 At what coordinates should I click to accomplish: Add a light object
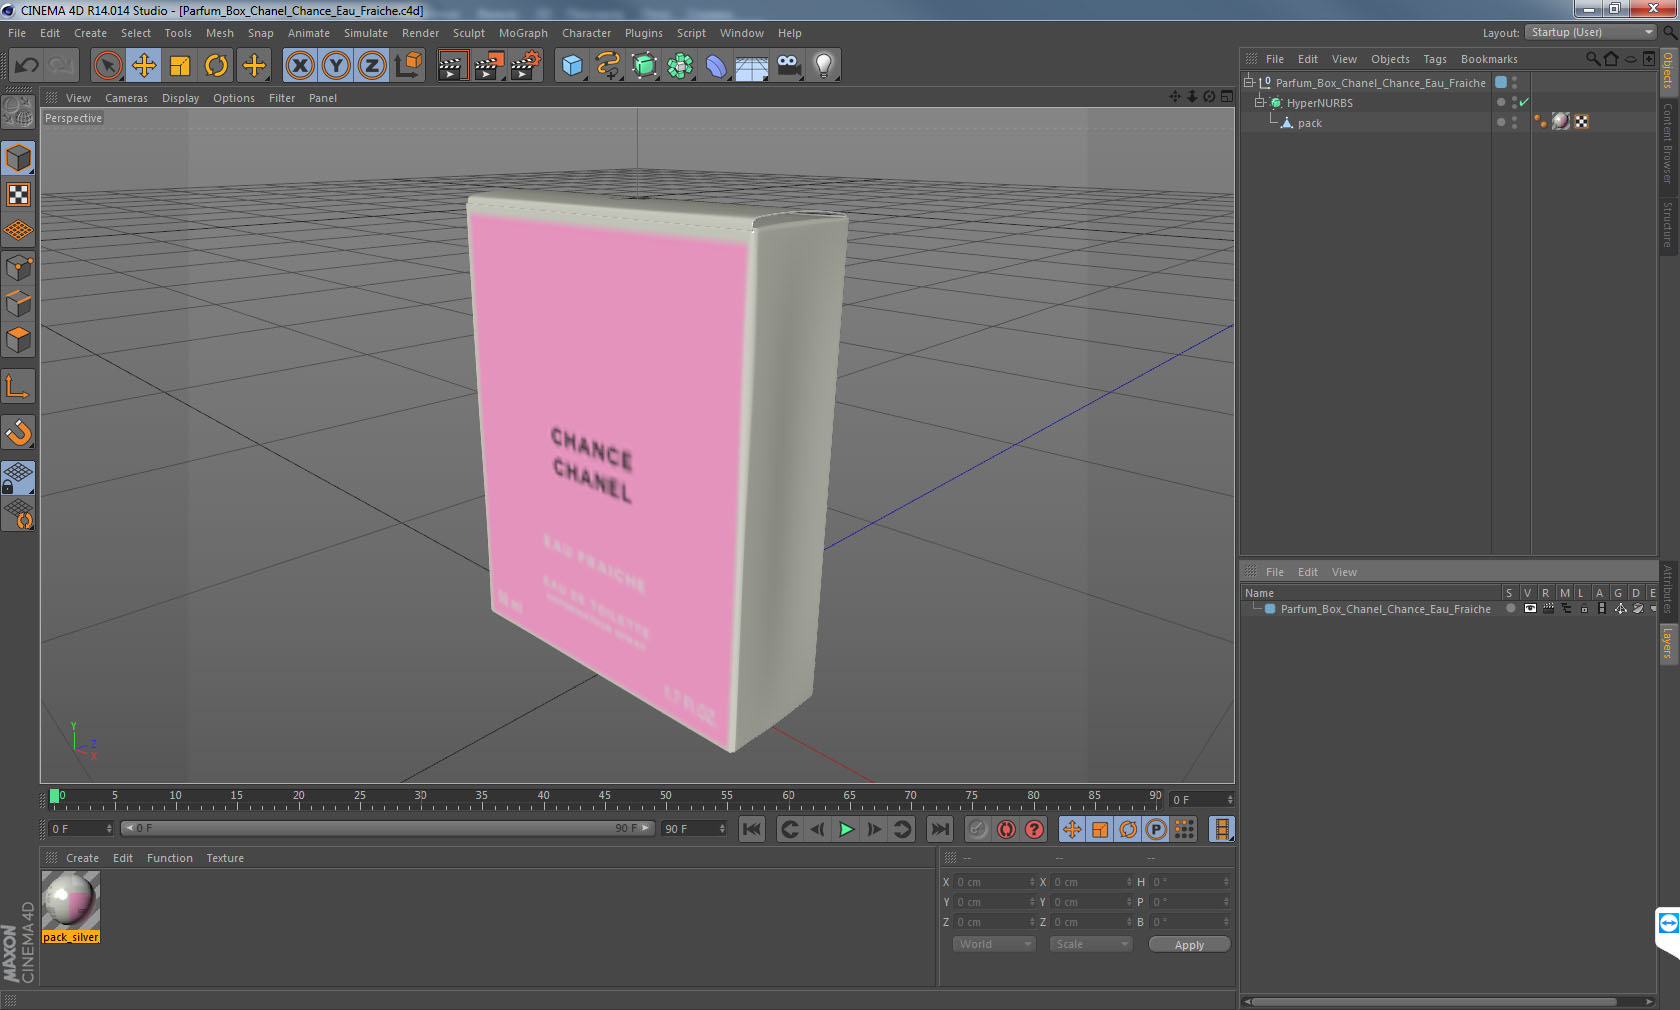click(824, 66)
